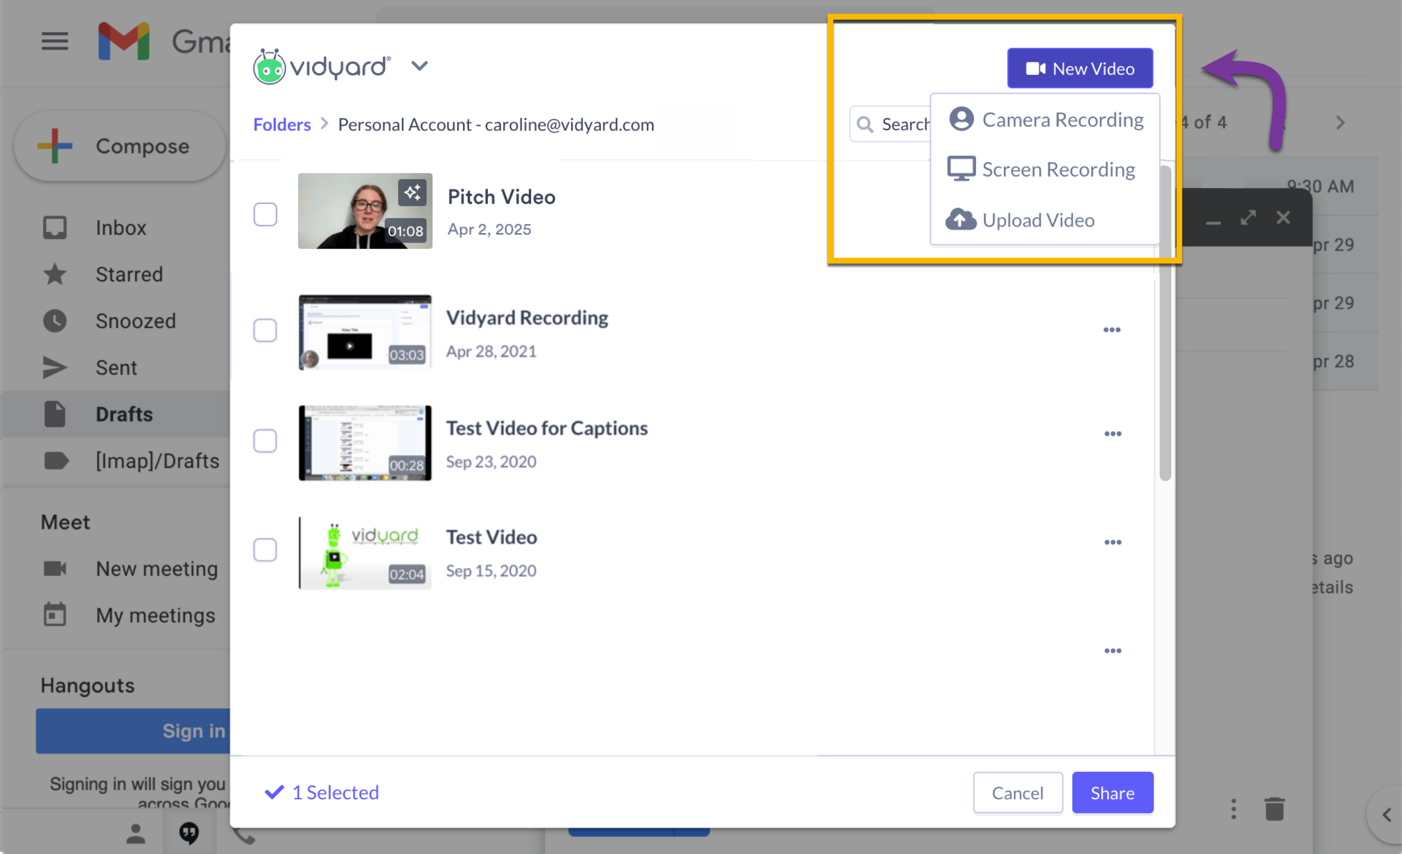The height and width of the screenshot is (854, 1402).
Task: Open the Vidyard Recording thumbnail
Action: coord(365,332)
